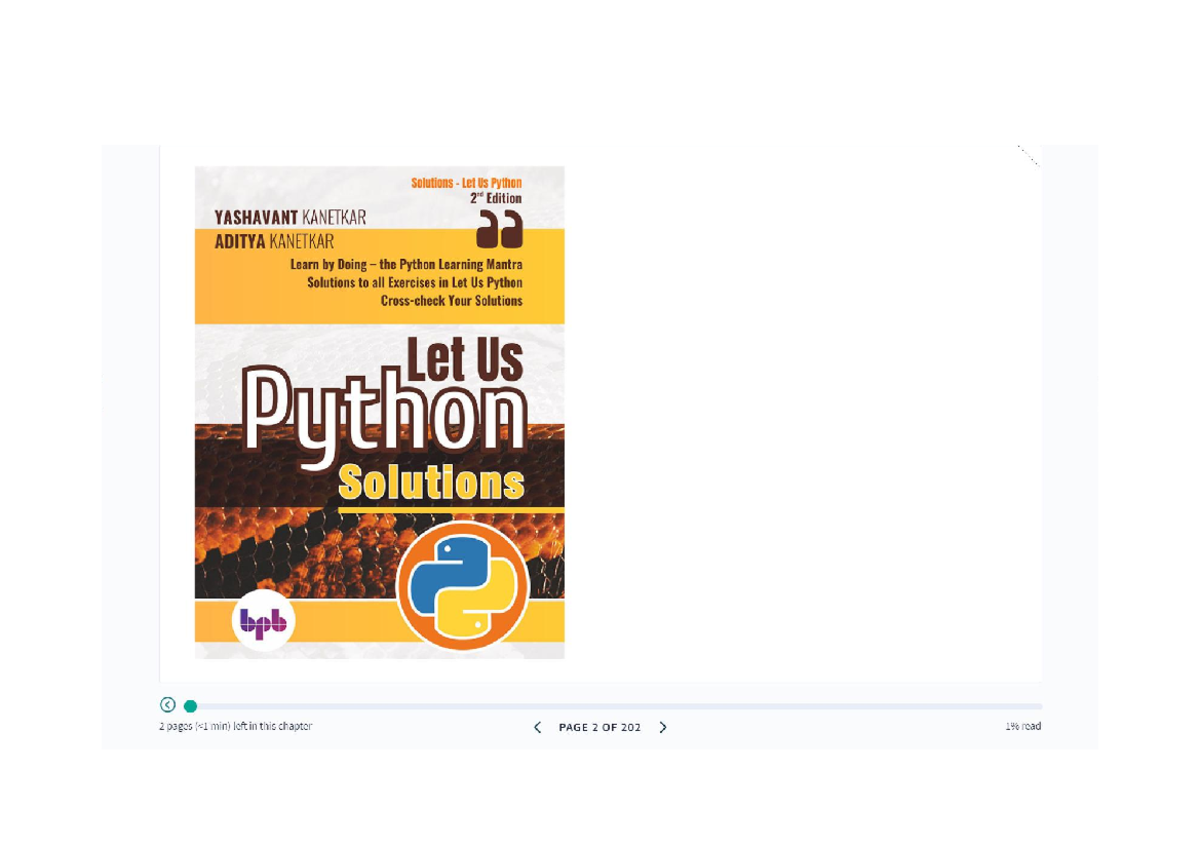
Task: Click author name 'ADITYA KANETKAR'
Action: [x=274, y=241]
